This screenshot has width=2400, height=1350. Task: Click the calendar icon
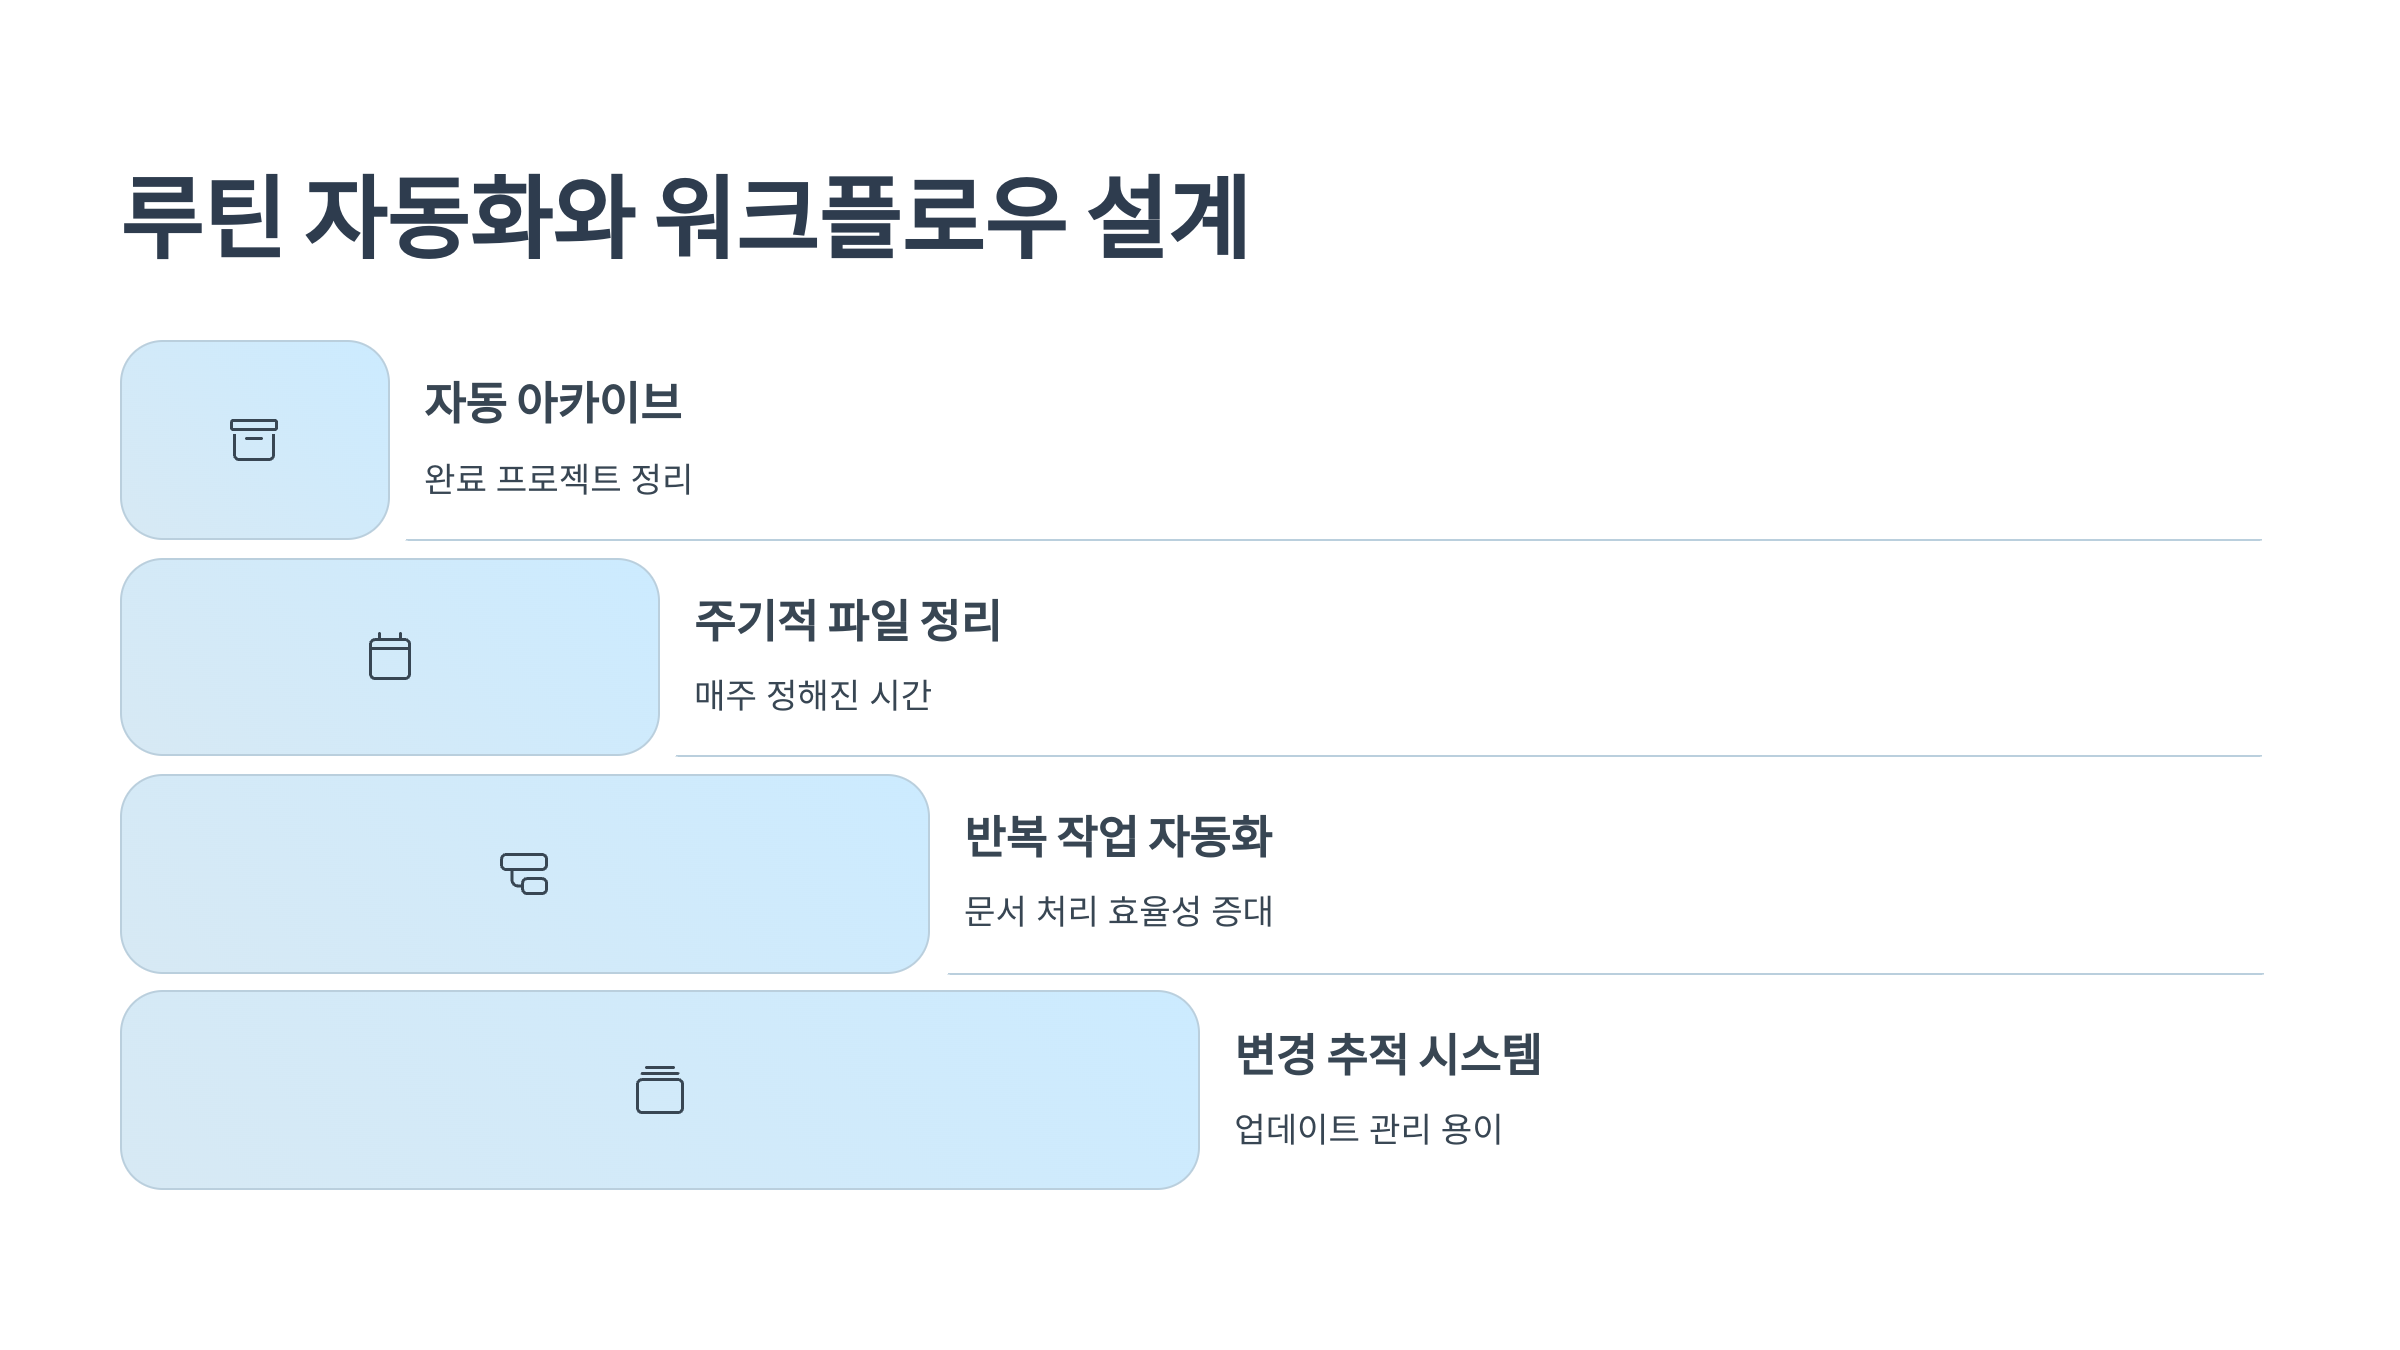(x=390, y=656)
